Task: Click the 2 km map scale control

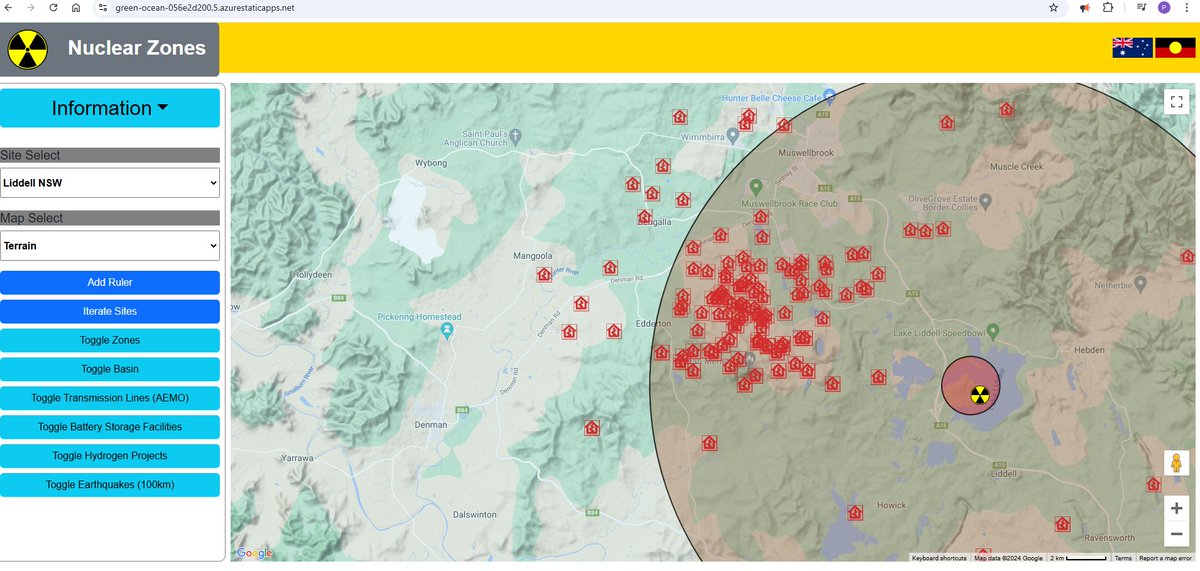Action: [1078, 558]
